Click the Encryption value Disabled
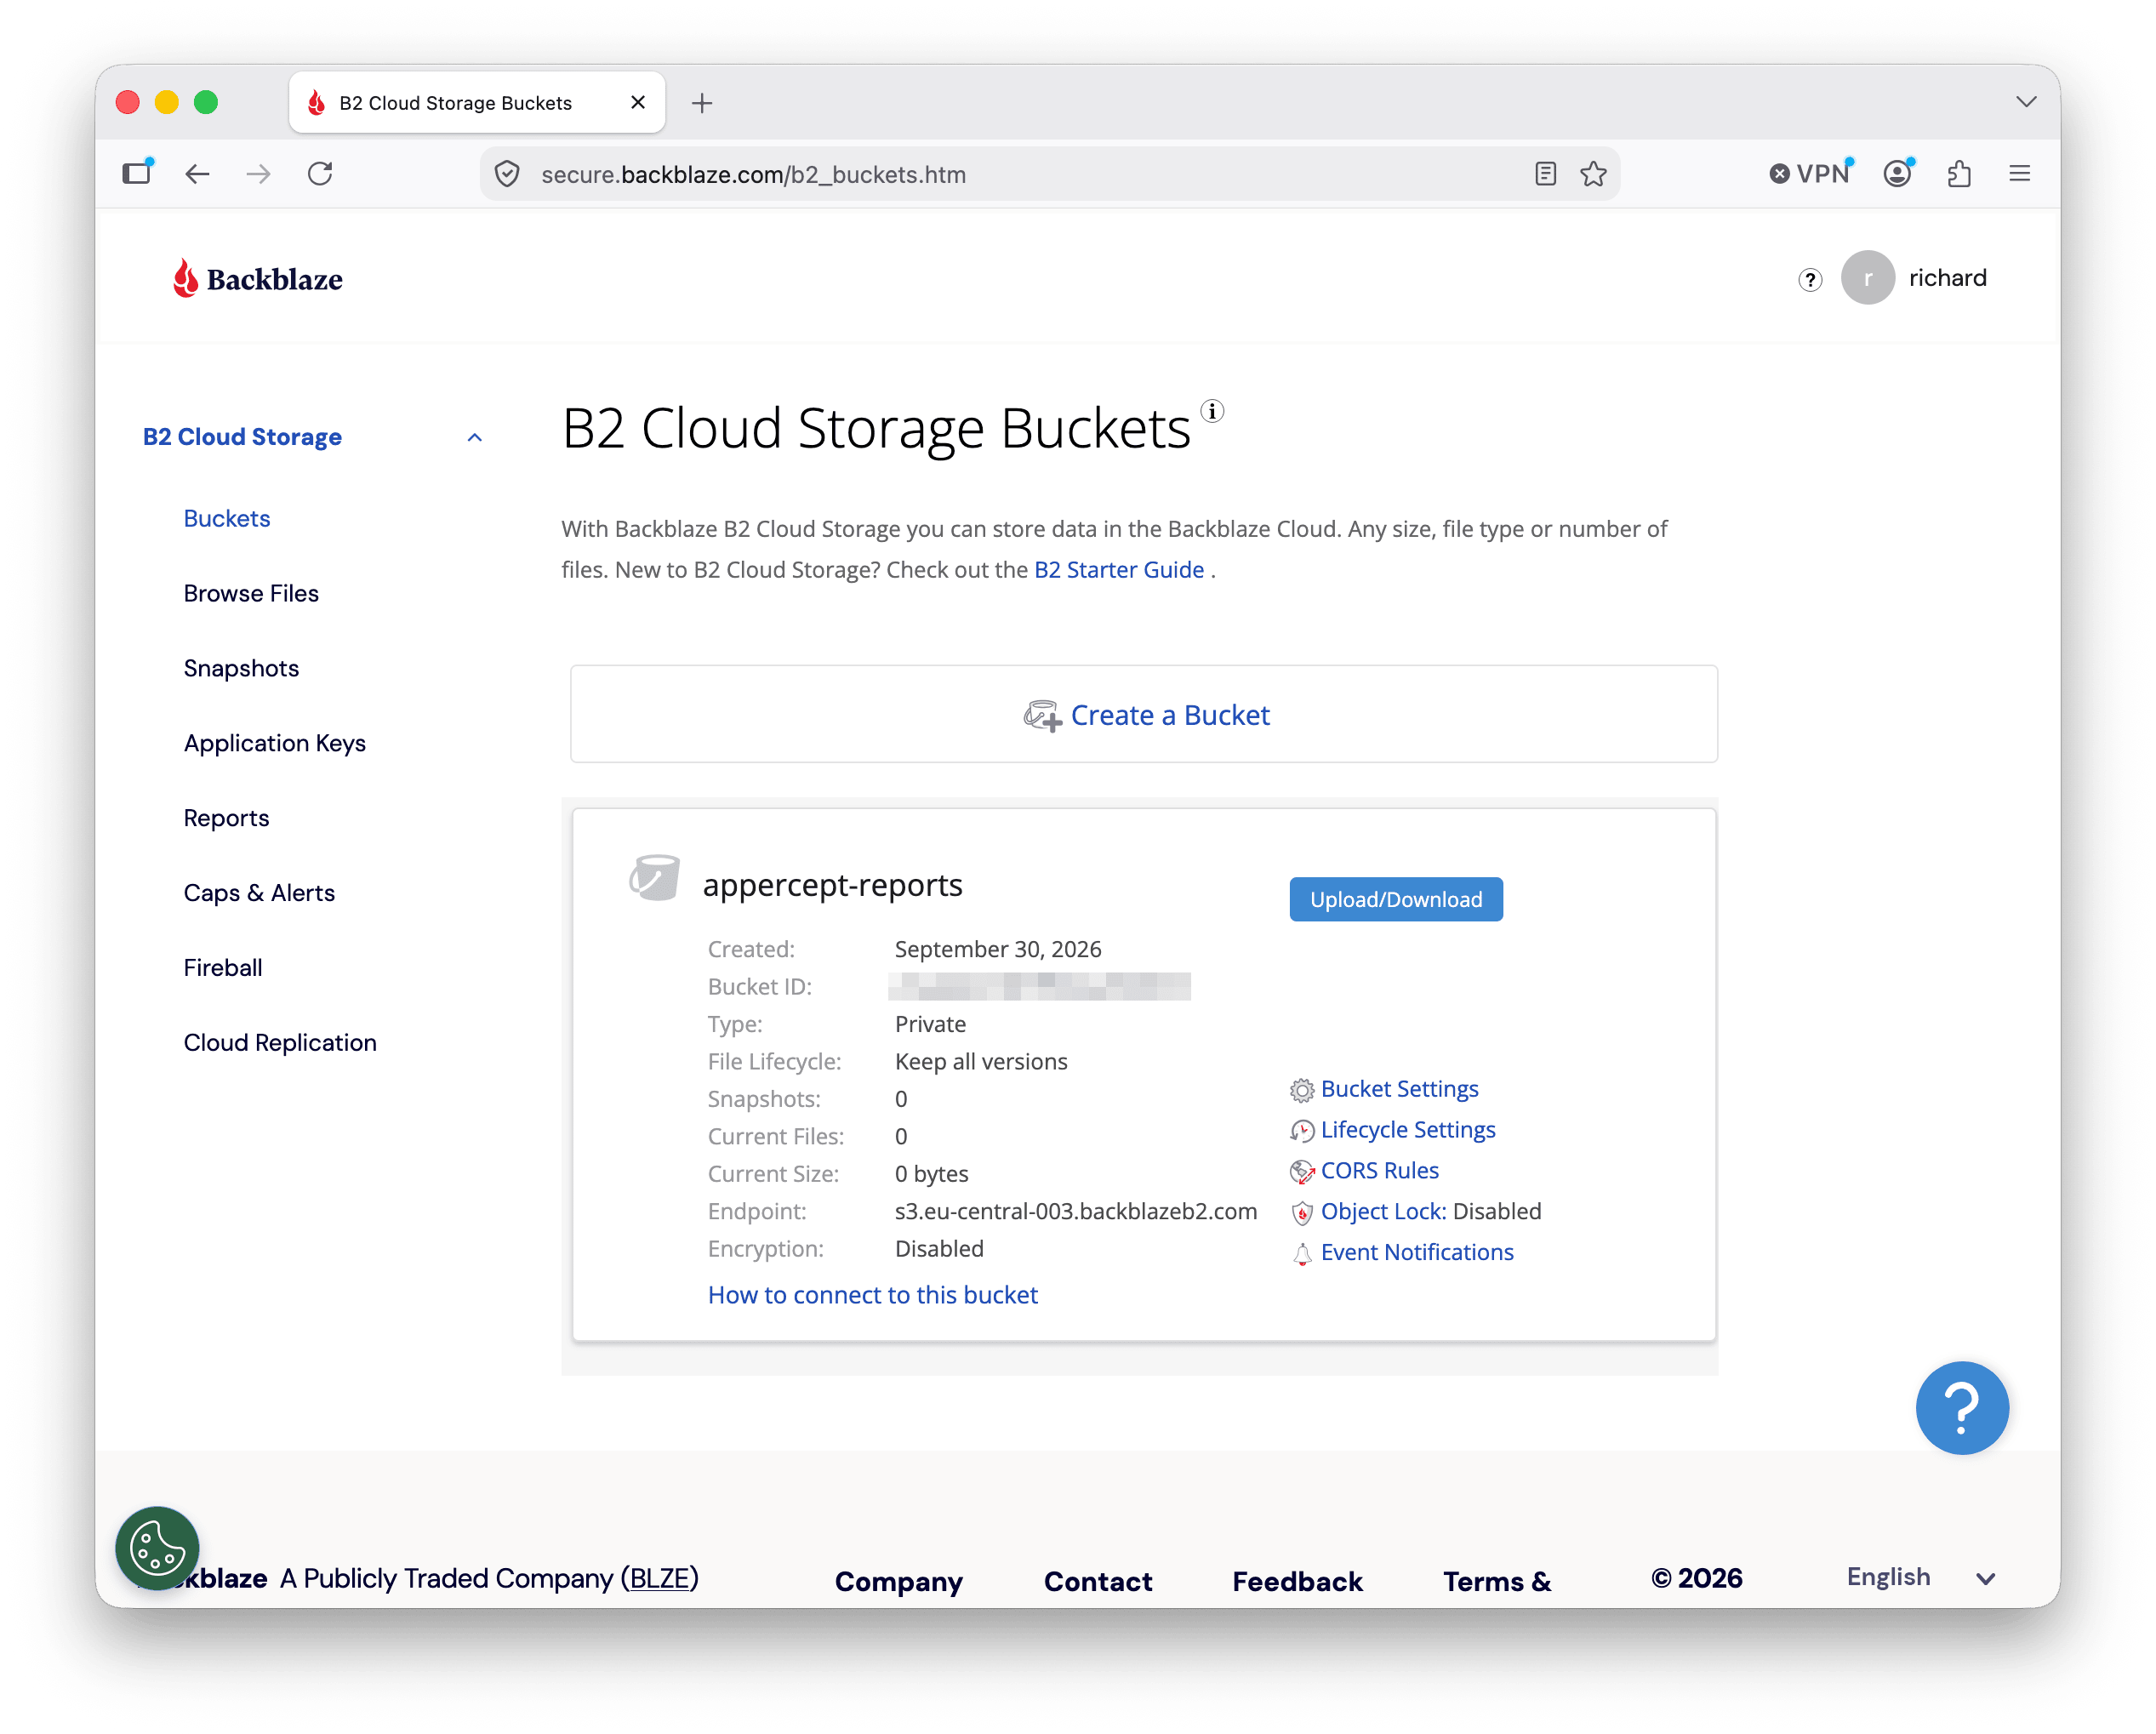Screen dimensions: 2156x1734 939,1248
